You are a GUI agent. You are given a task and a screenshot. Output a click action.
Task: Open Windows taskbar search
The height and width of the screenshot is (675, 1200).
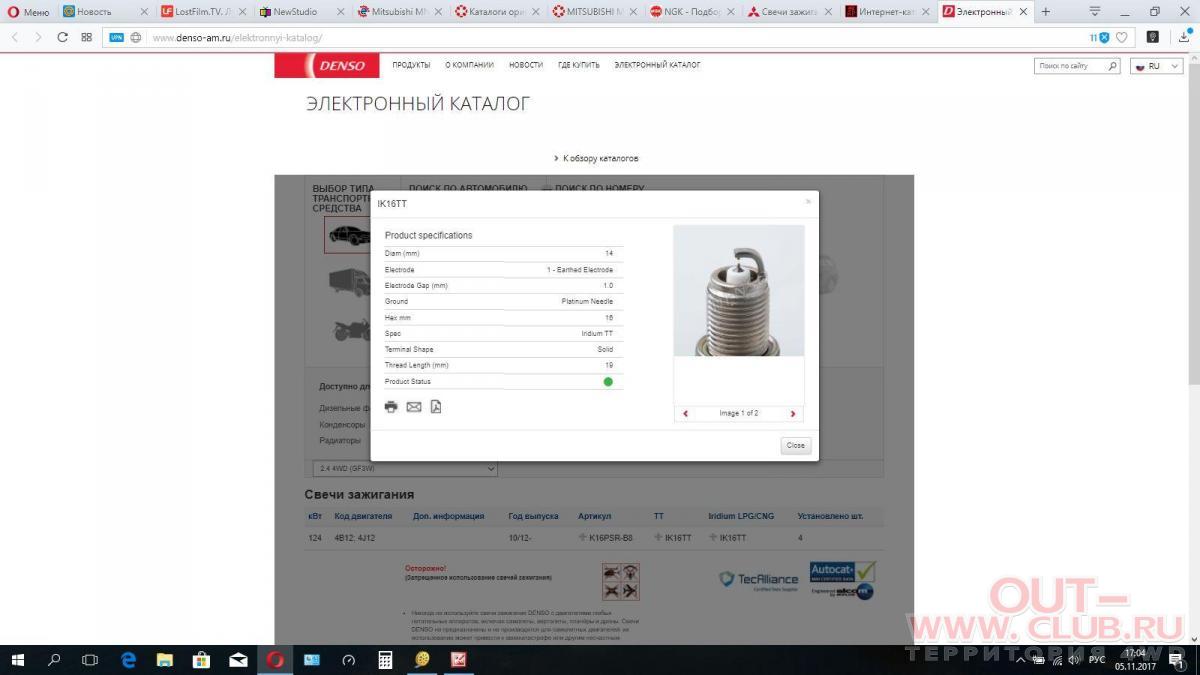coord(54,660)
